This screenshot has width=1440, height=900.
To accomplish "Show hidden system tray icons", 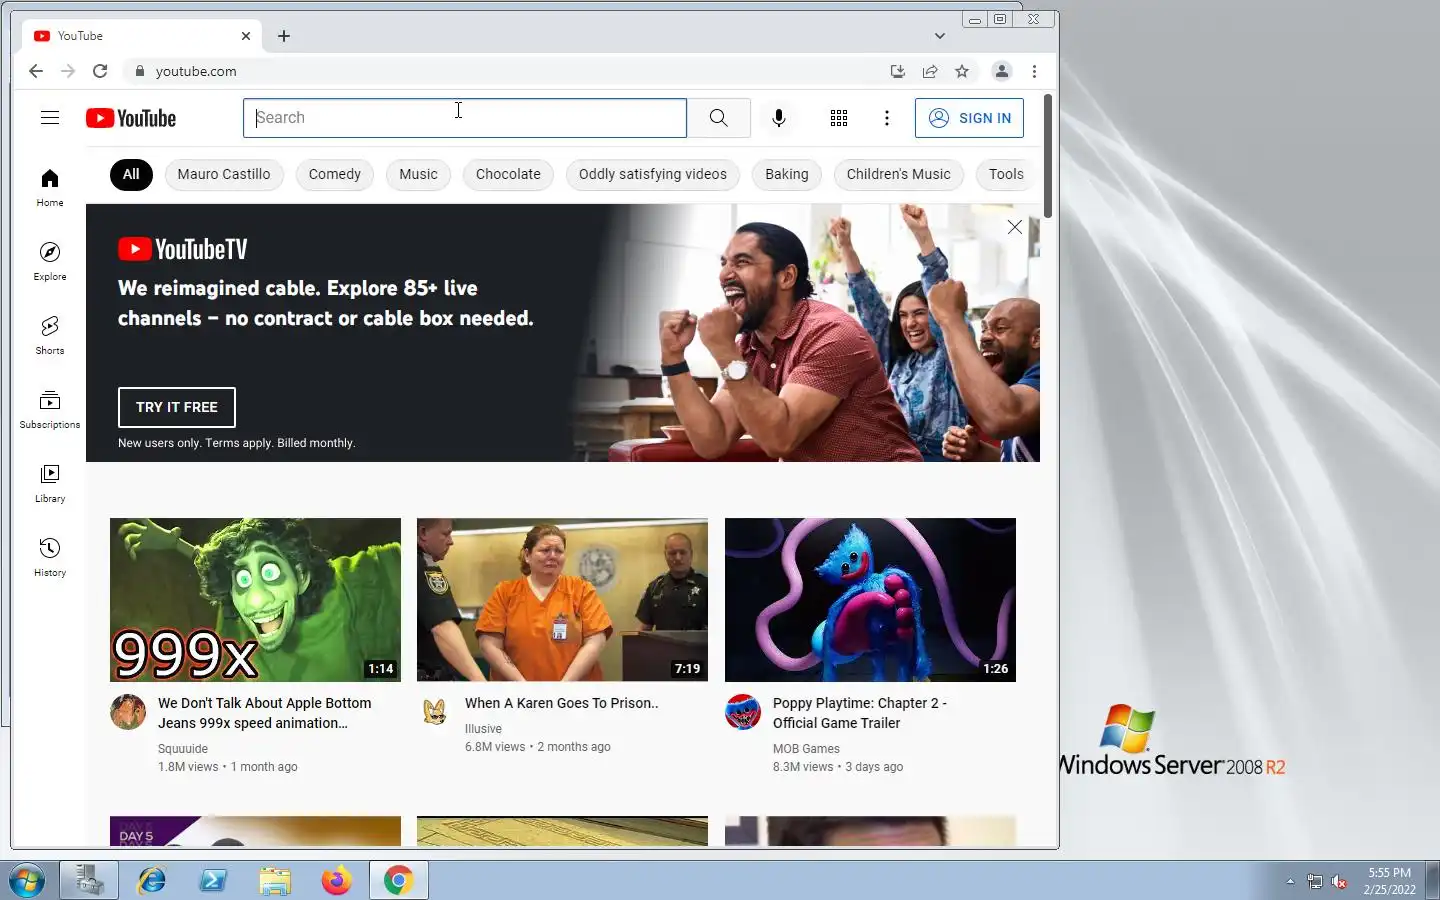I will pos(1290,881).
